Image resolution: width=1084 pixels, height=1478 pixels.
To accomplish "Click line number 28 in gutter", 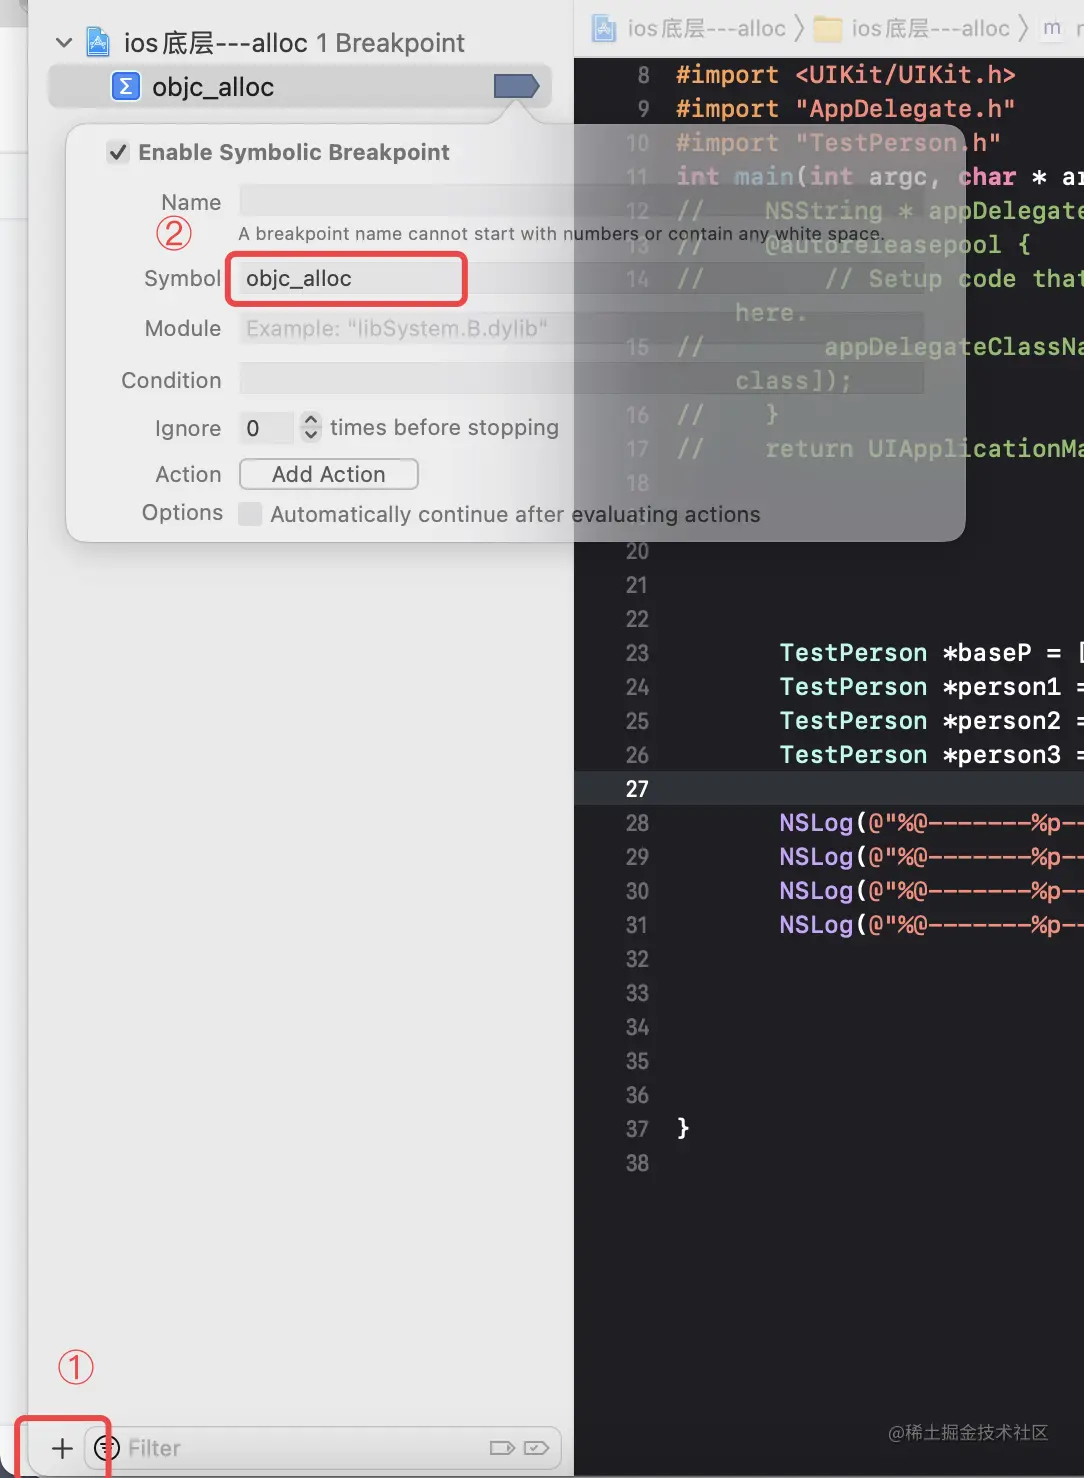I will click(x=637, y=823).
